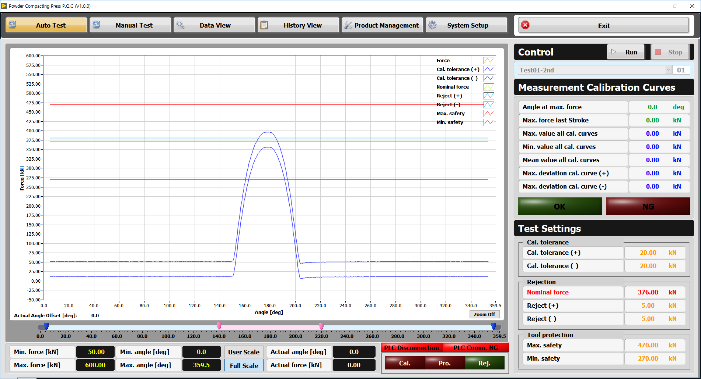The height and width of the screenshot is (379, 701).
Task: Switch to Manual Test tab
Action: click(x=131, y=25)
